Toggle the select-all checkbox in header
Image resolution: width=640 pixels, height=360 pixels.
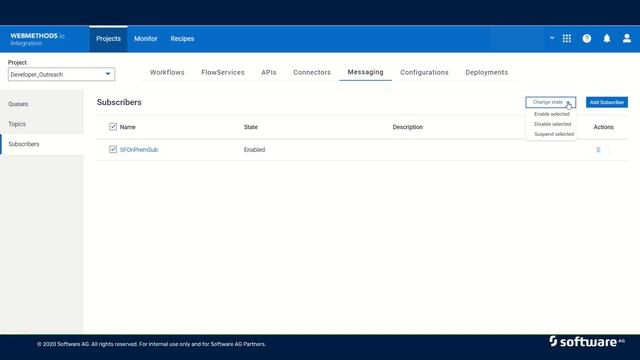coord(113,127)
